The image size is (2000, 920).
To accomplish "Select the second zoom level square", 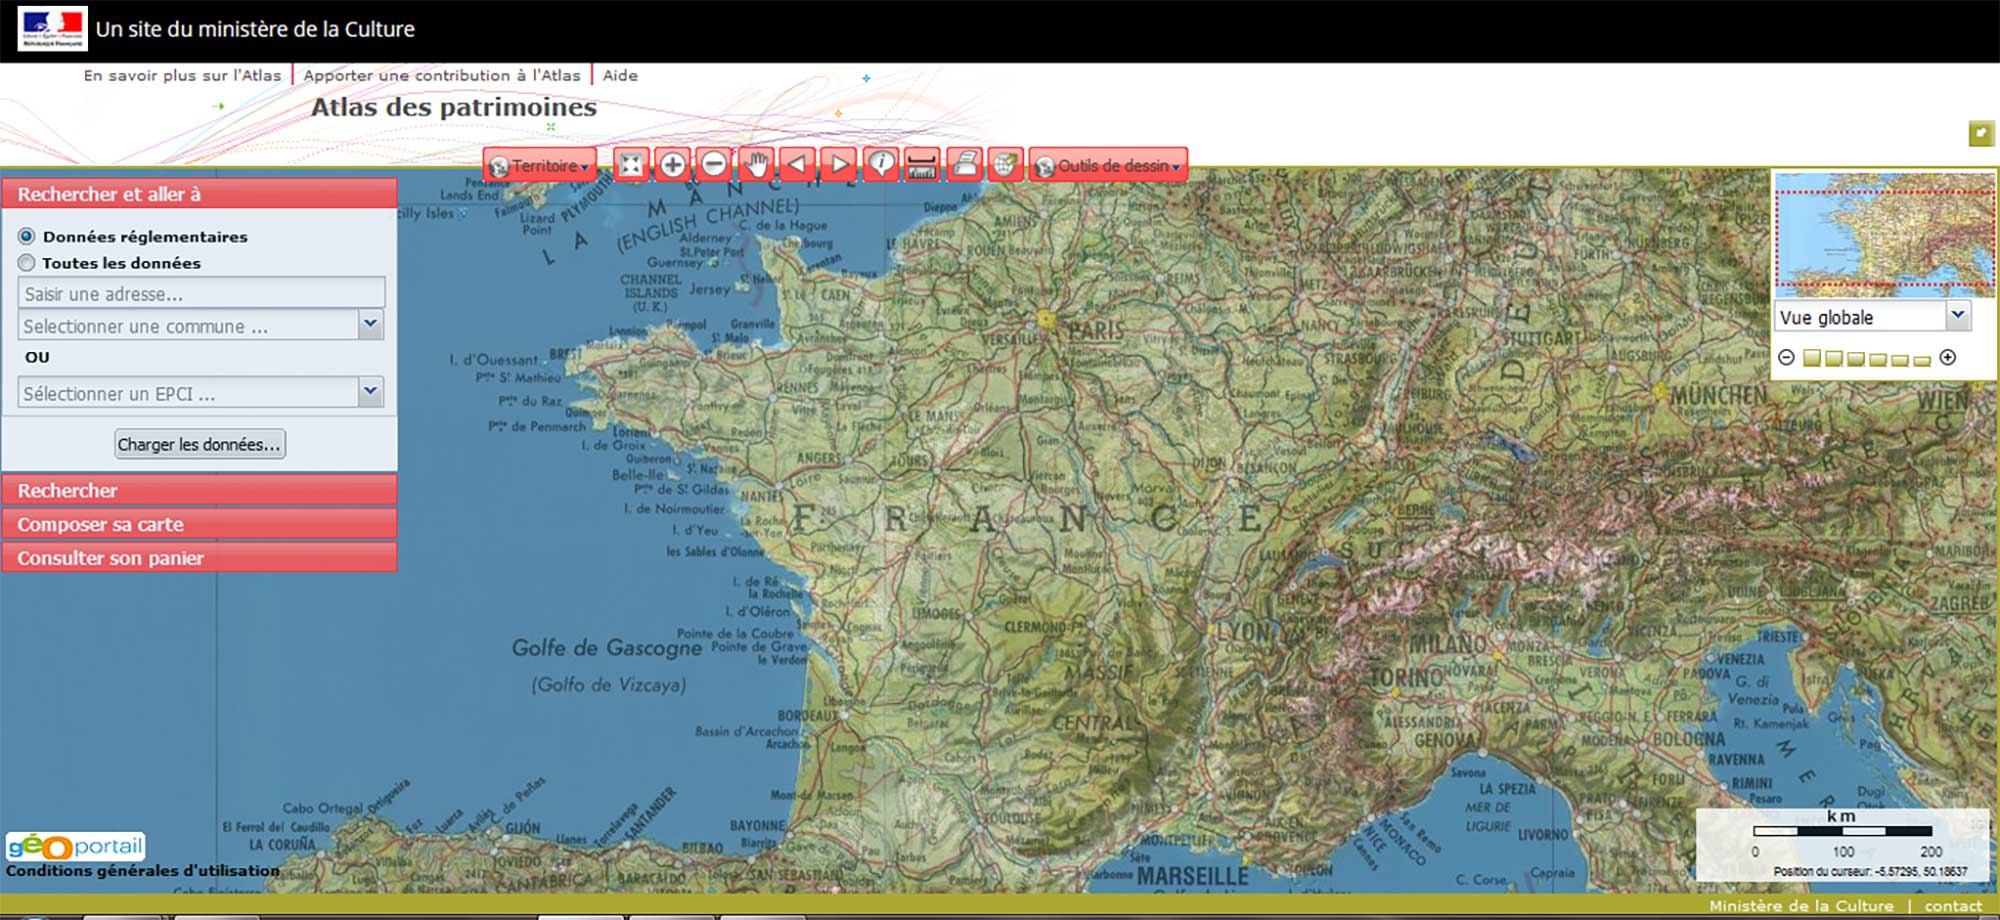I will 1834,358.
